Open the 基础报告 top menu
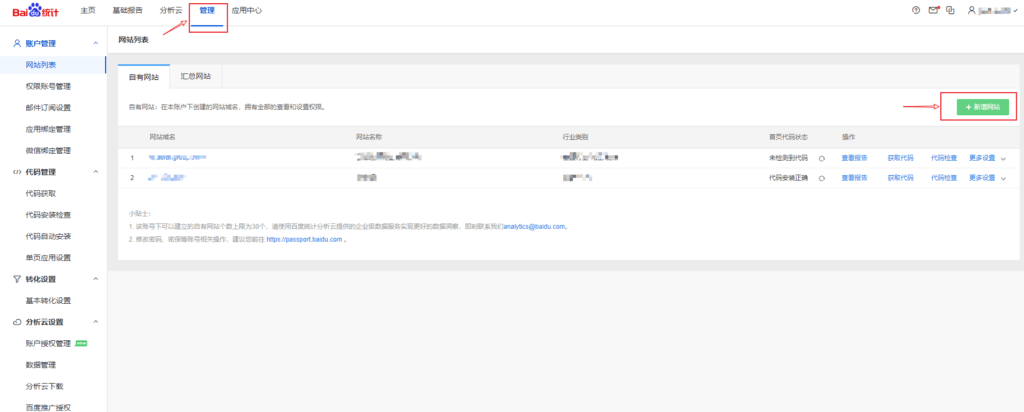Screen dimensions: 1024x412 127,10
